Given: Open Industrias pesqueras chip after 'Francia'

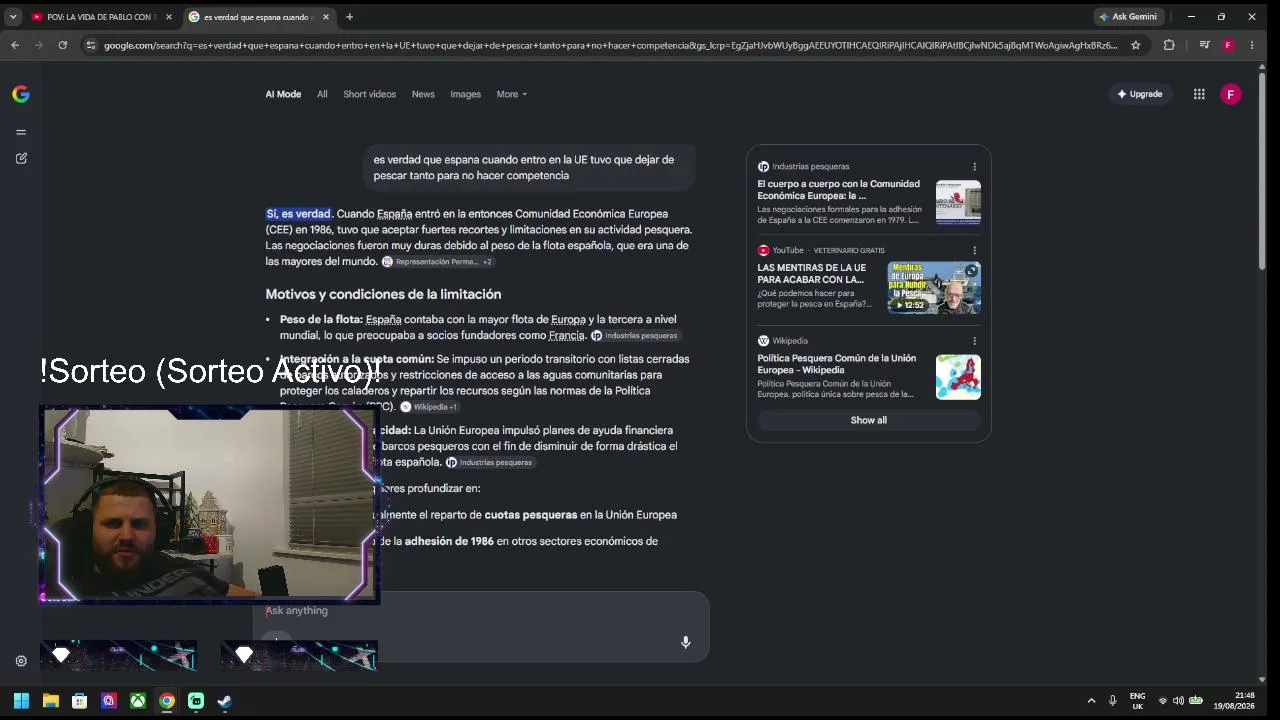Looking at the screenshot, I should 634,336.
